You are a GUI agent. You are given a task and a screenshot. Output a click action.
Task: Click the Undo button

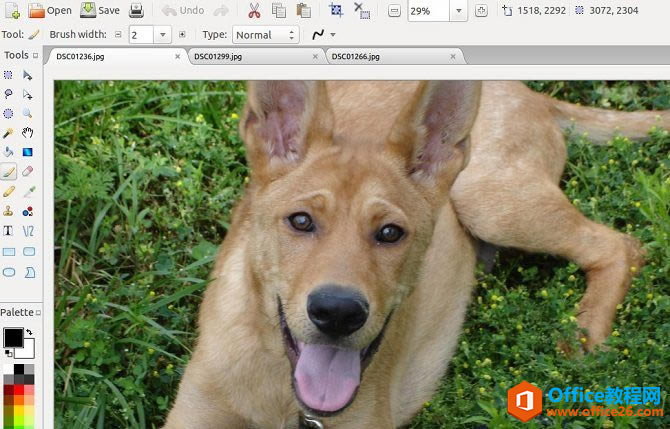183,10
